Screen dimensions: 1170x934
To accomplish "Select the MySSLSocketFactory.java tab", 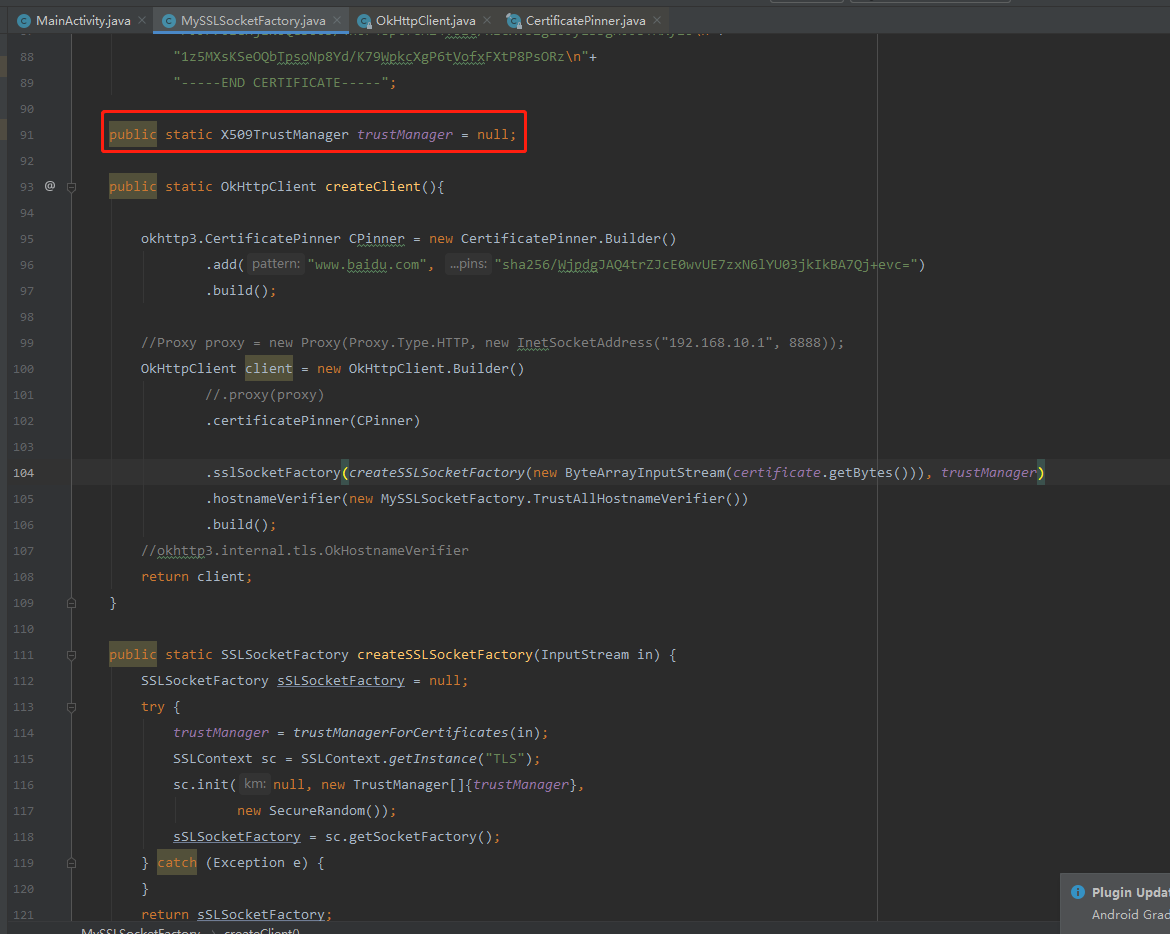I will (253, 21).
